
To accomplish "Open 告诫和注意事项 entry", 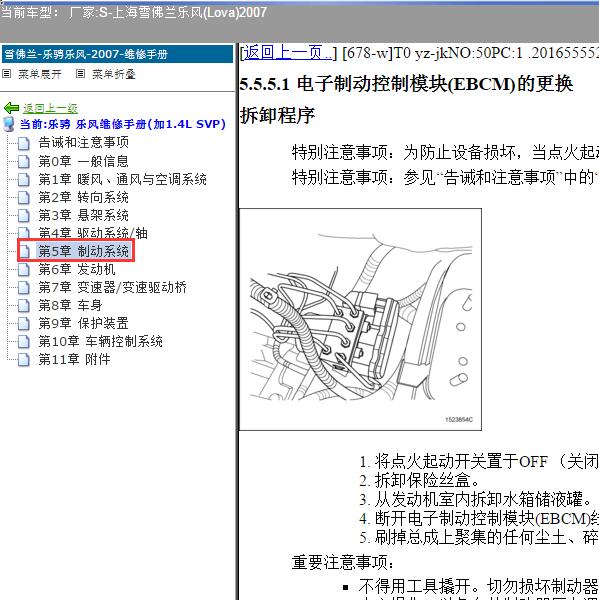I will click(83, 142).
